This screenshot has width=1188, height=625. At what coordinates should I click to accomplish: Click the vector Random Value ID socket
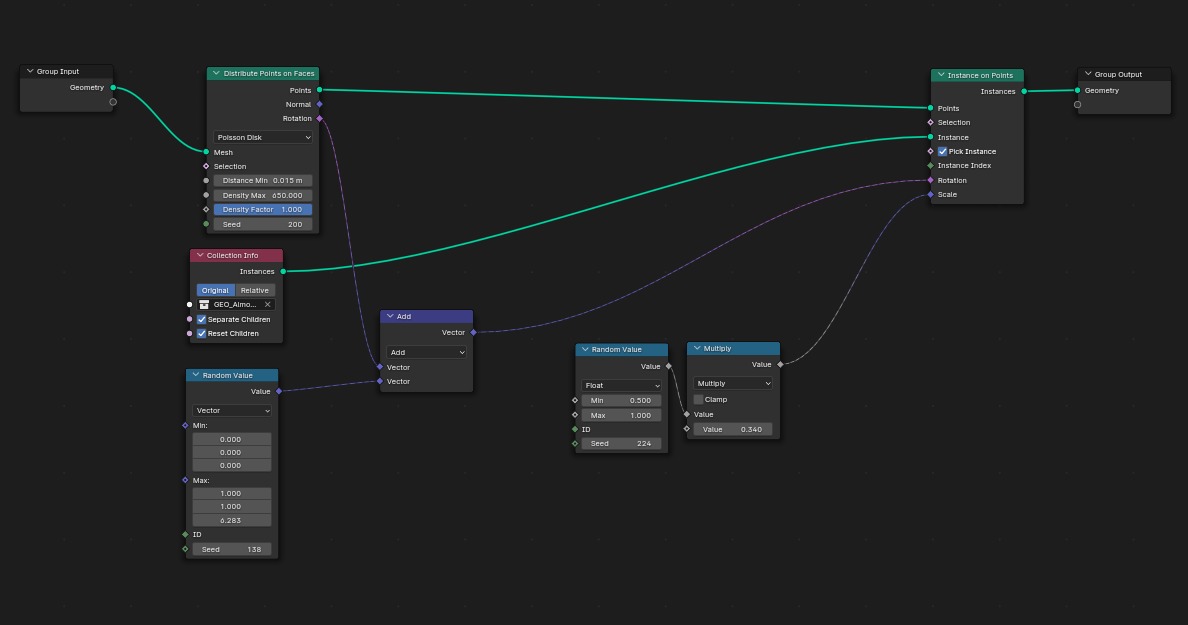[x=186, y=535]
